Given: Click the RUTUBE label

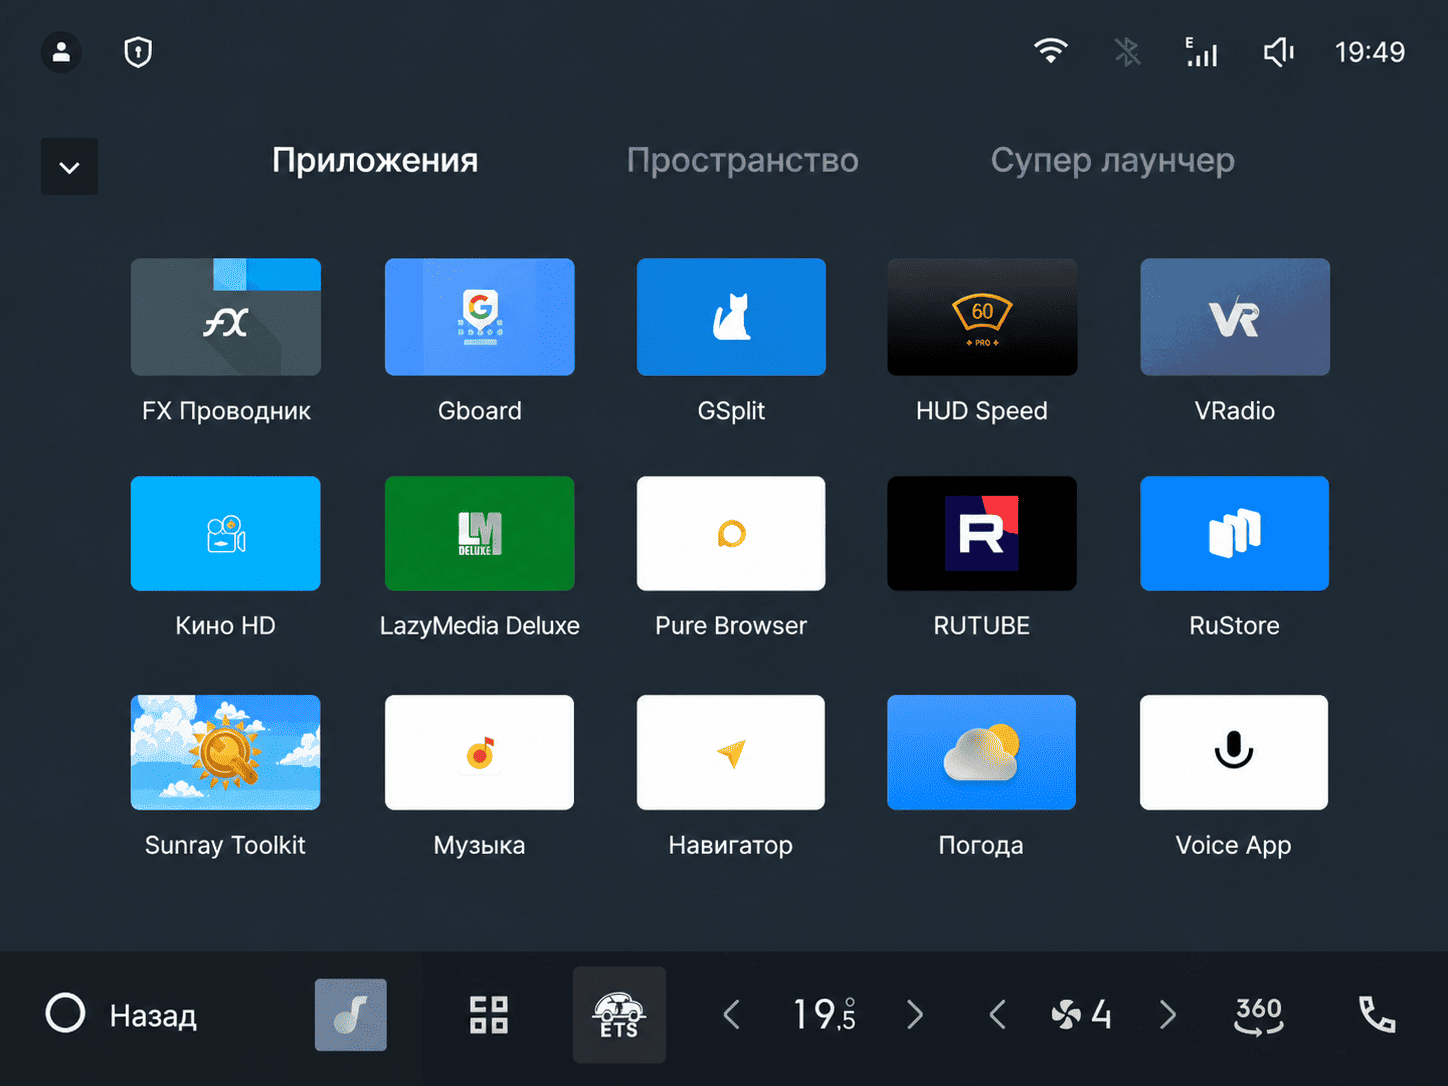Looking at the screenshot, I should tap(982, 626).
